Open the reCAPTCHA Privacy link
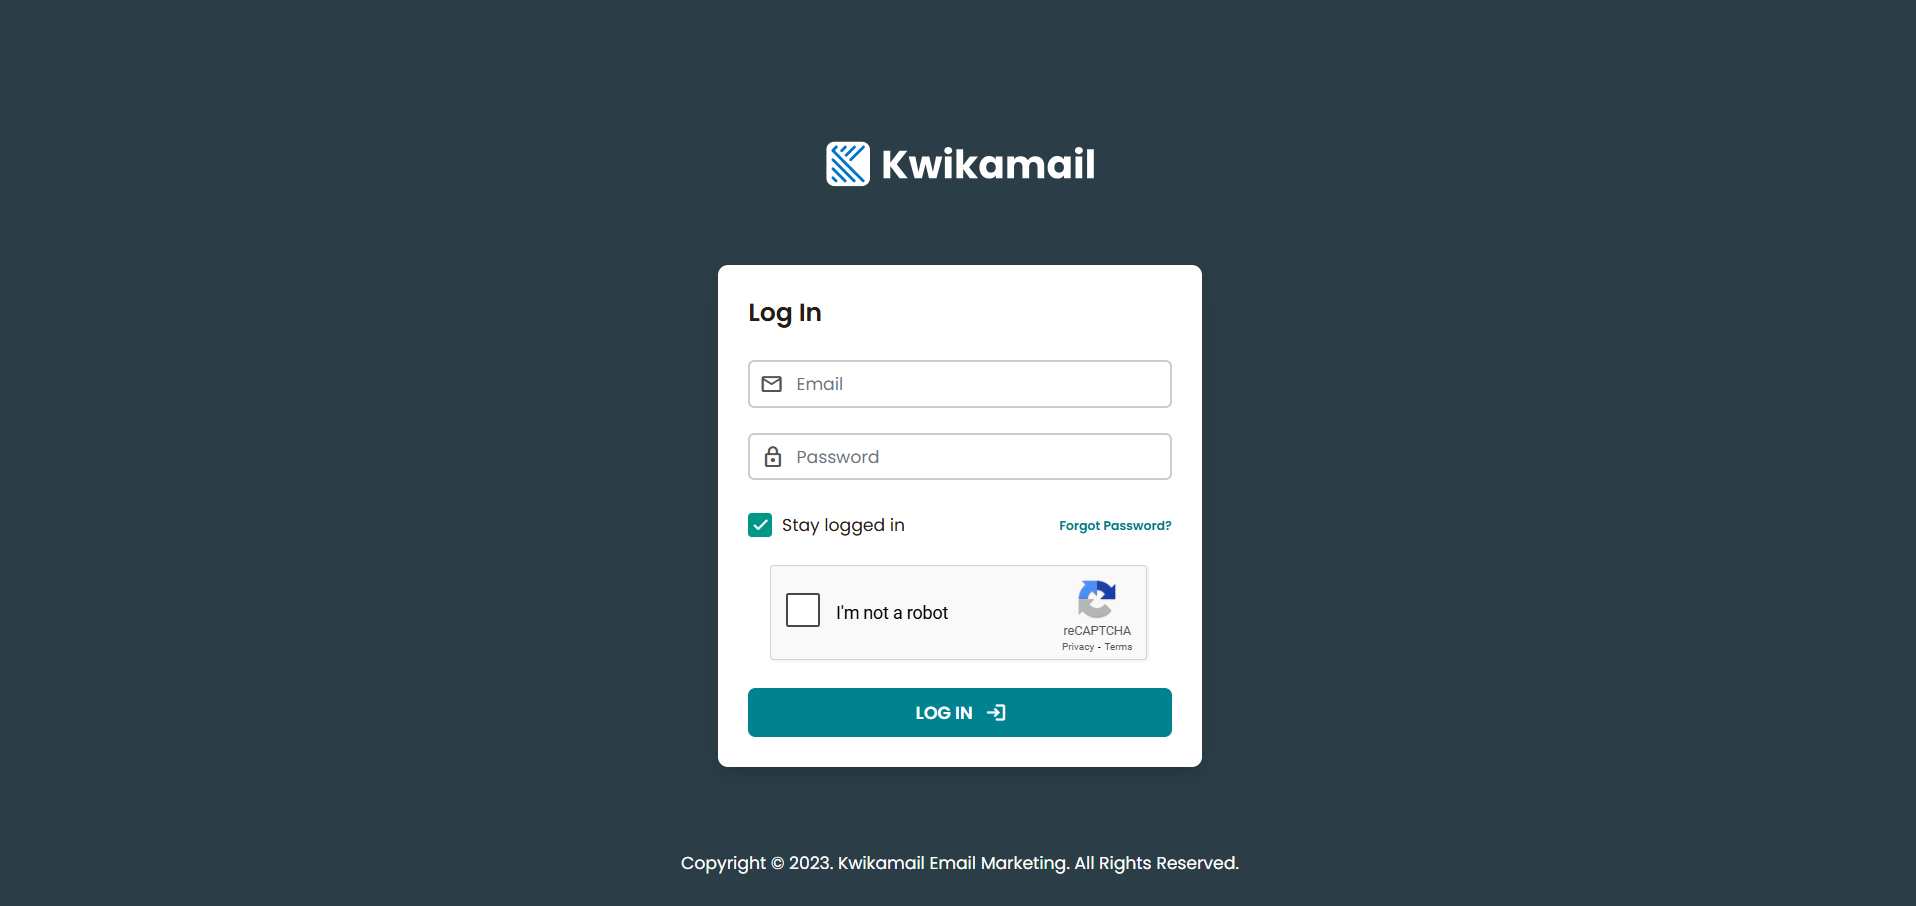1916x906 pixels. [x=1078, y=647]
